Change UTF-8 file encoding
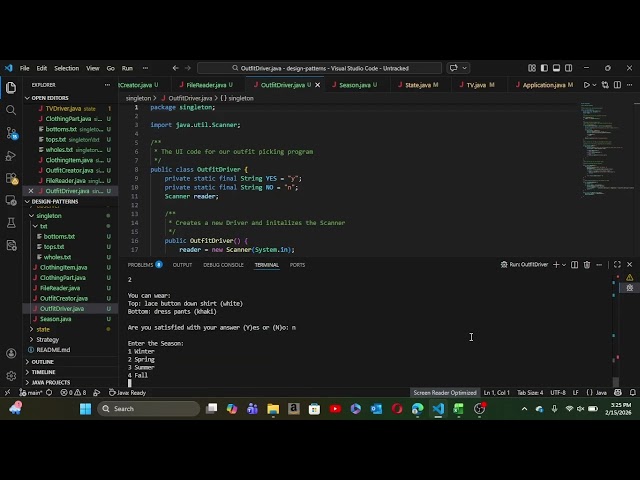This screenshot has height=480, width=640. (558, 393)
